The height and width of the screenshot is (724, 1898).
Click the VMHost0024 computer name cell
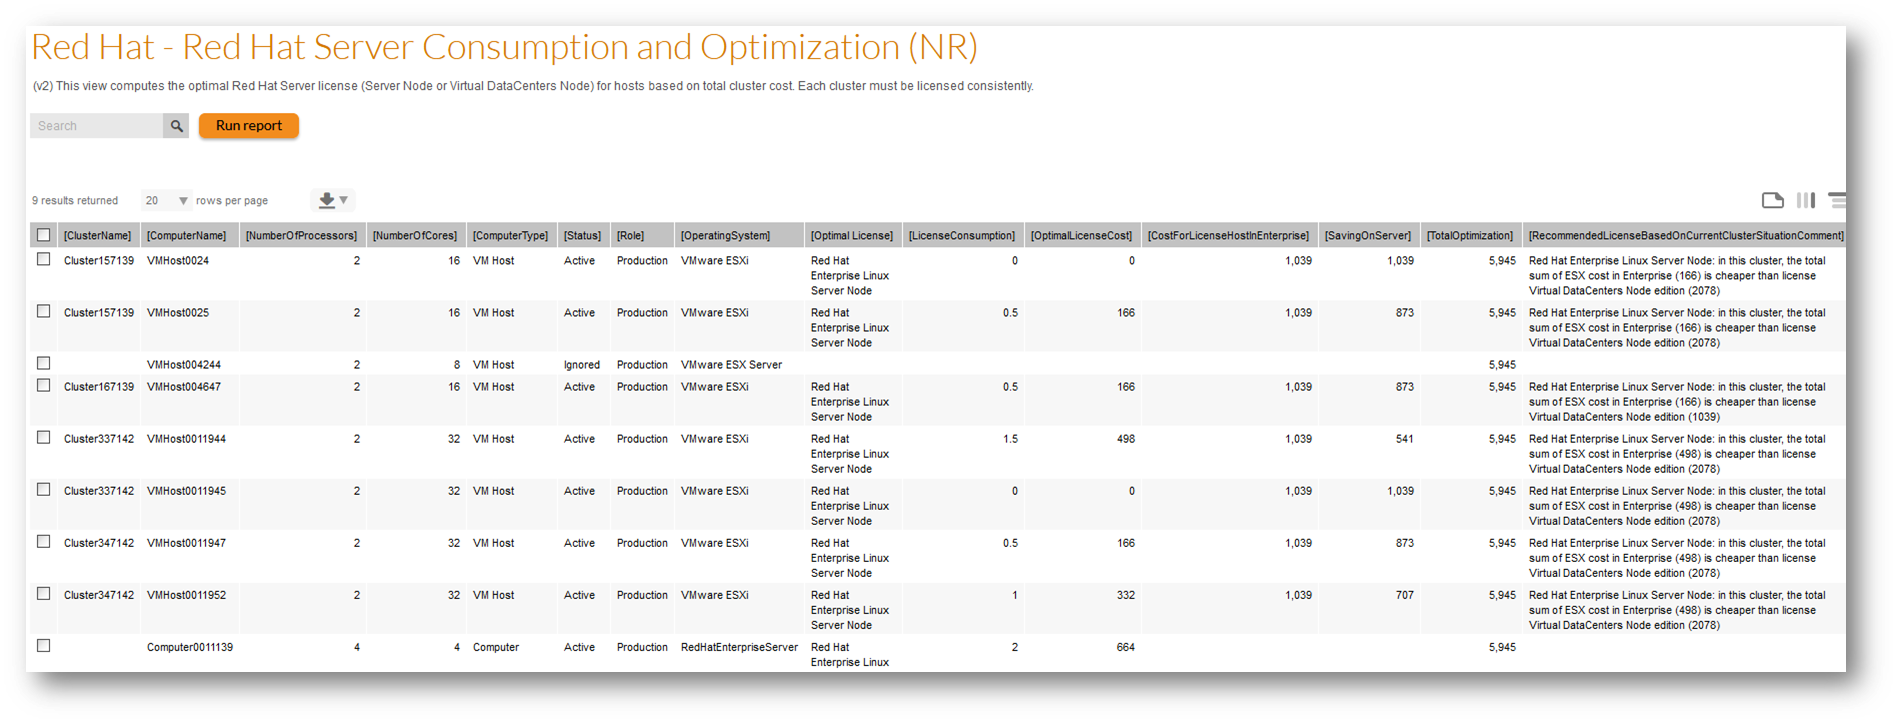pos(178,261)
